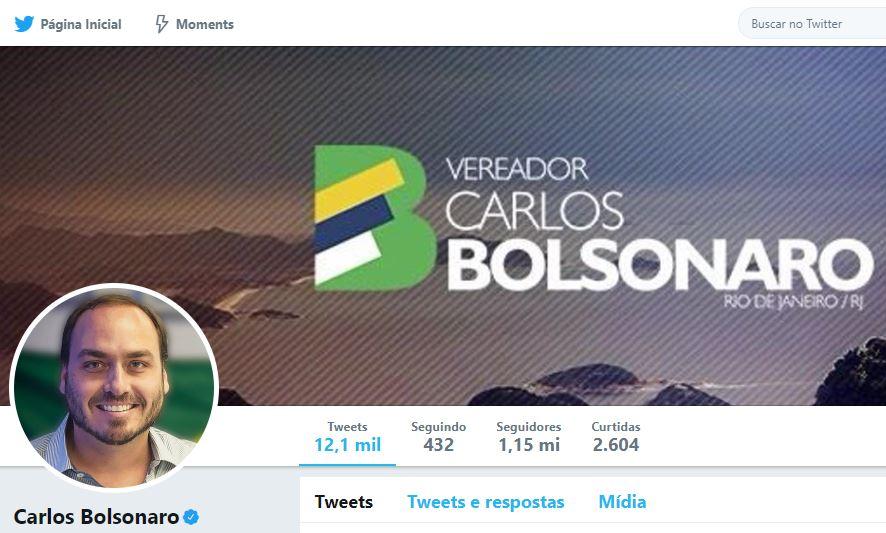This screenshot has height=533, width=886.
Task: Select the Tweets tab
Action: 344,502
